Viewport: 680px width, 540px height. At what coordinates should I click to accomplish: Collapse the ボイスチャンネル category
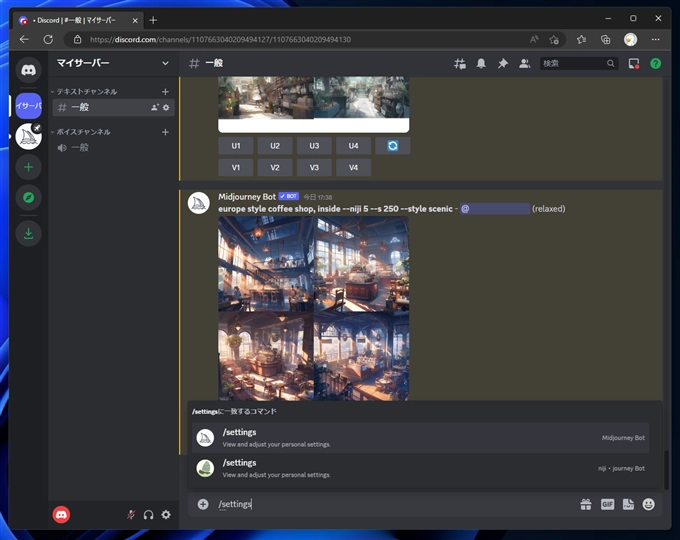point(83,132)
